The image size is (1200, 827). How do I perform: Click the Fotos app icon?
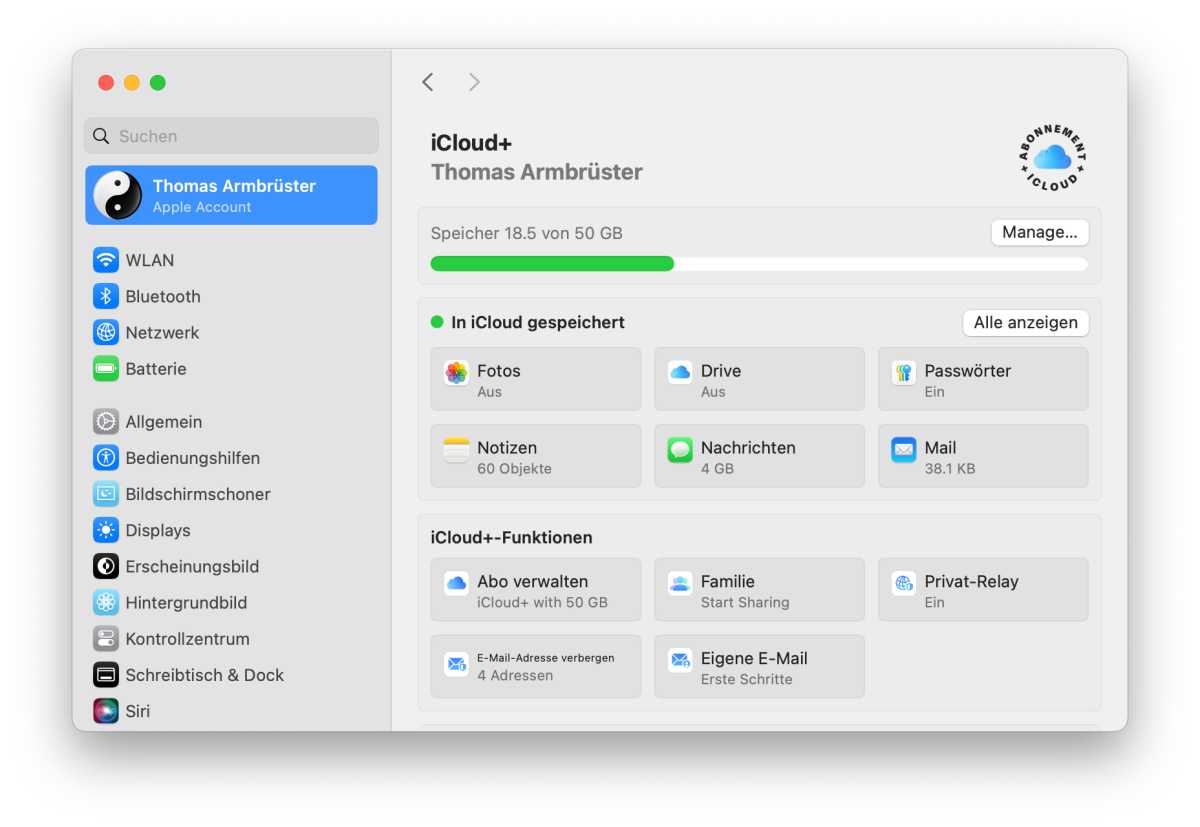pyautogui.click(x=456, y=373)
